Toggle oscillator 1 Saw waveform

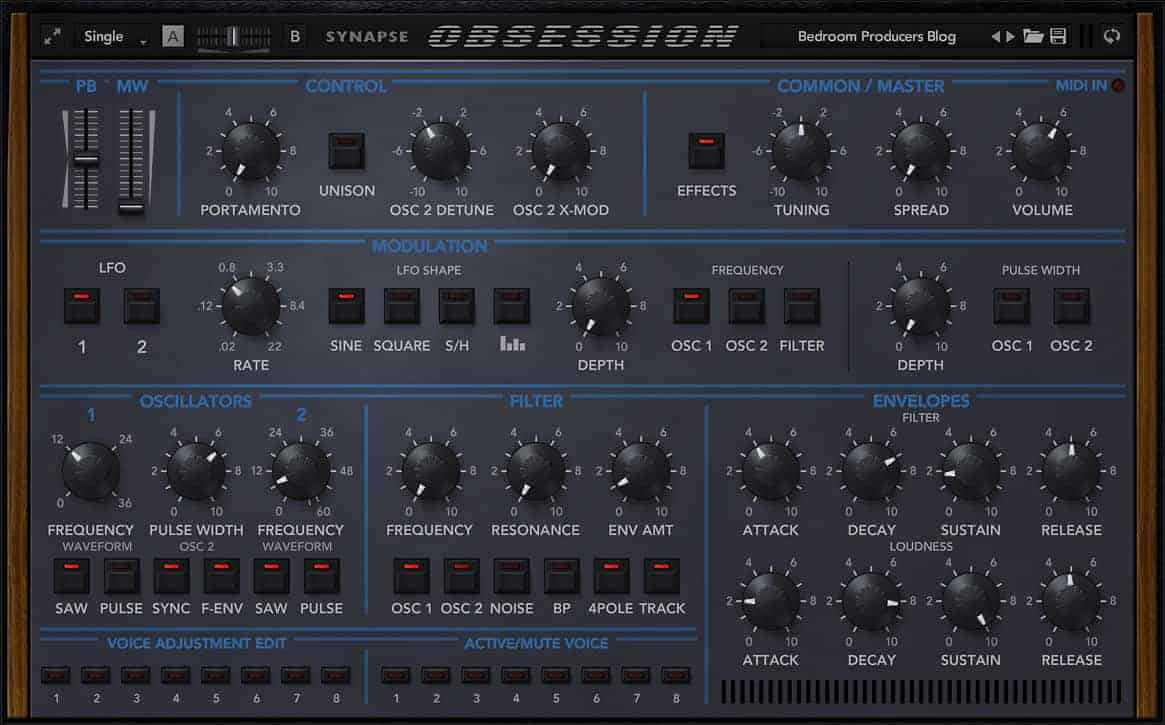point(71,576)
